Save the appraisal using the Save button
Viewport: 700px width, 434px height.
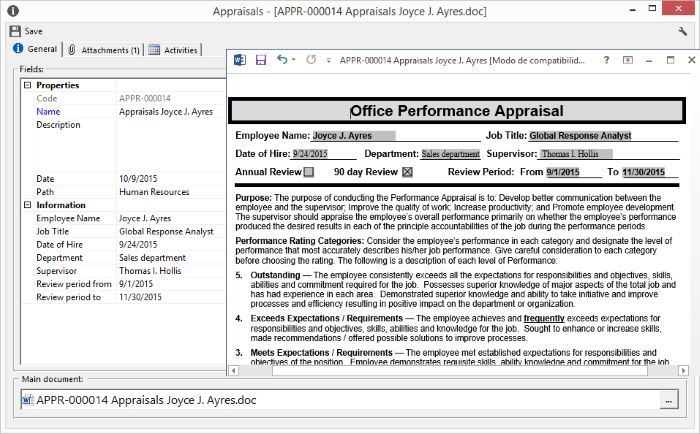(26, 31)
